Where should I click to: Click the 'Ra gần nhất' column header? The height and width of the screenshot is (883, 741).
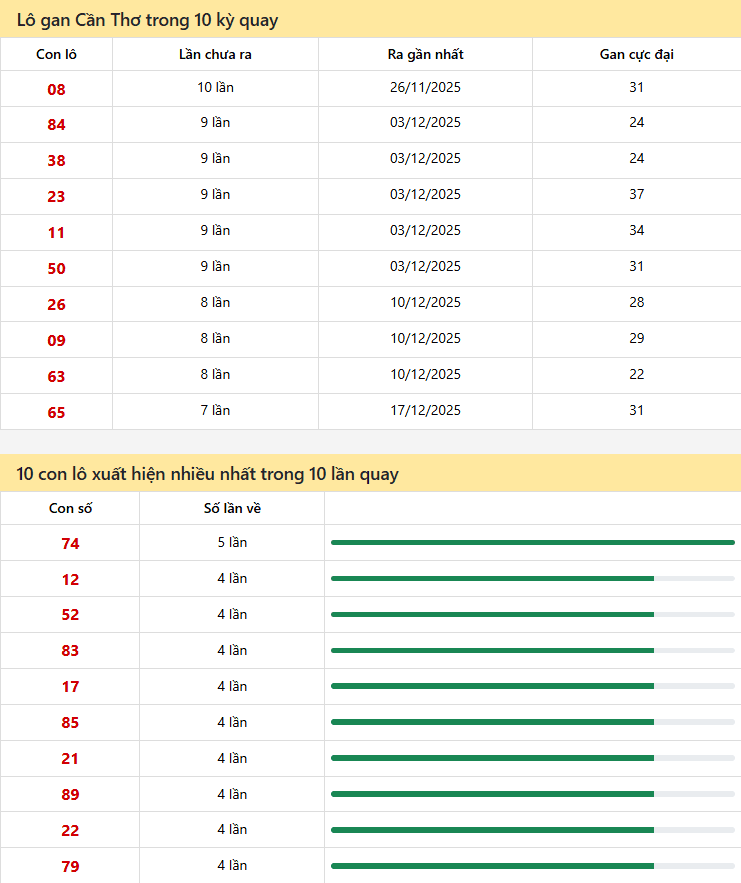point(425,54)
